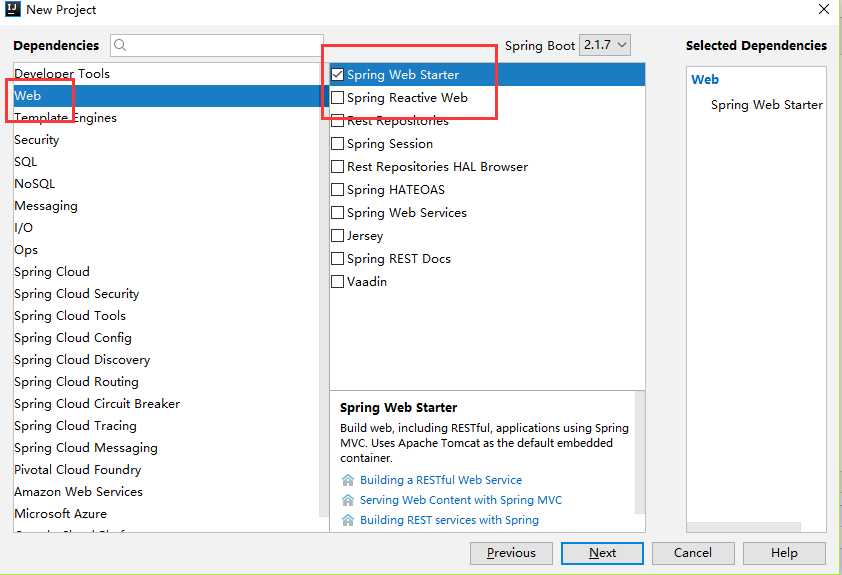Choose the Ops category
The image size is (842, 575).
[166, 250]
